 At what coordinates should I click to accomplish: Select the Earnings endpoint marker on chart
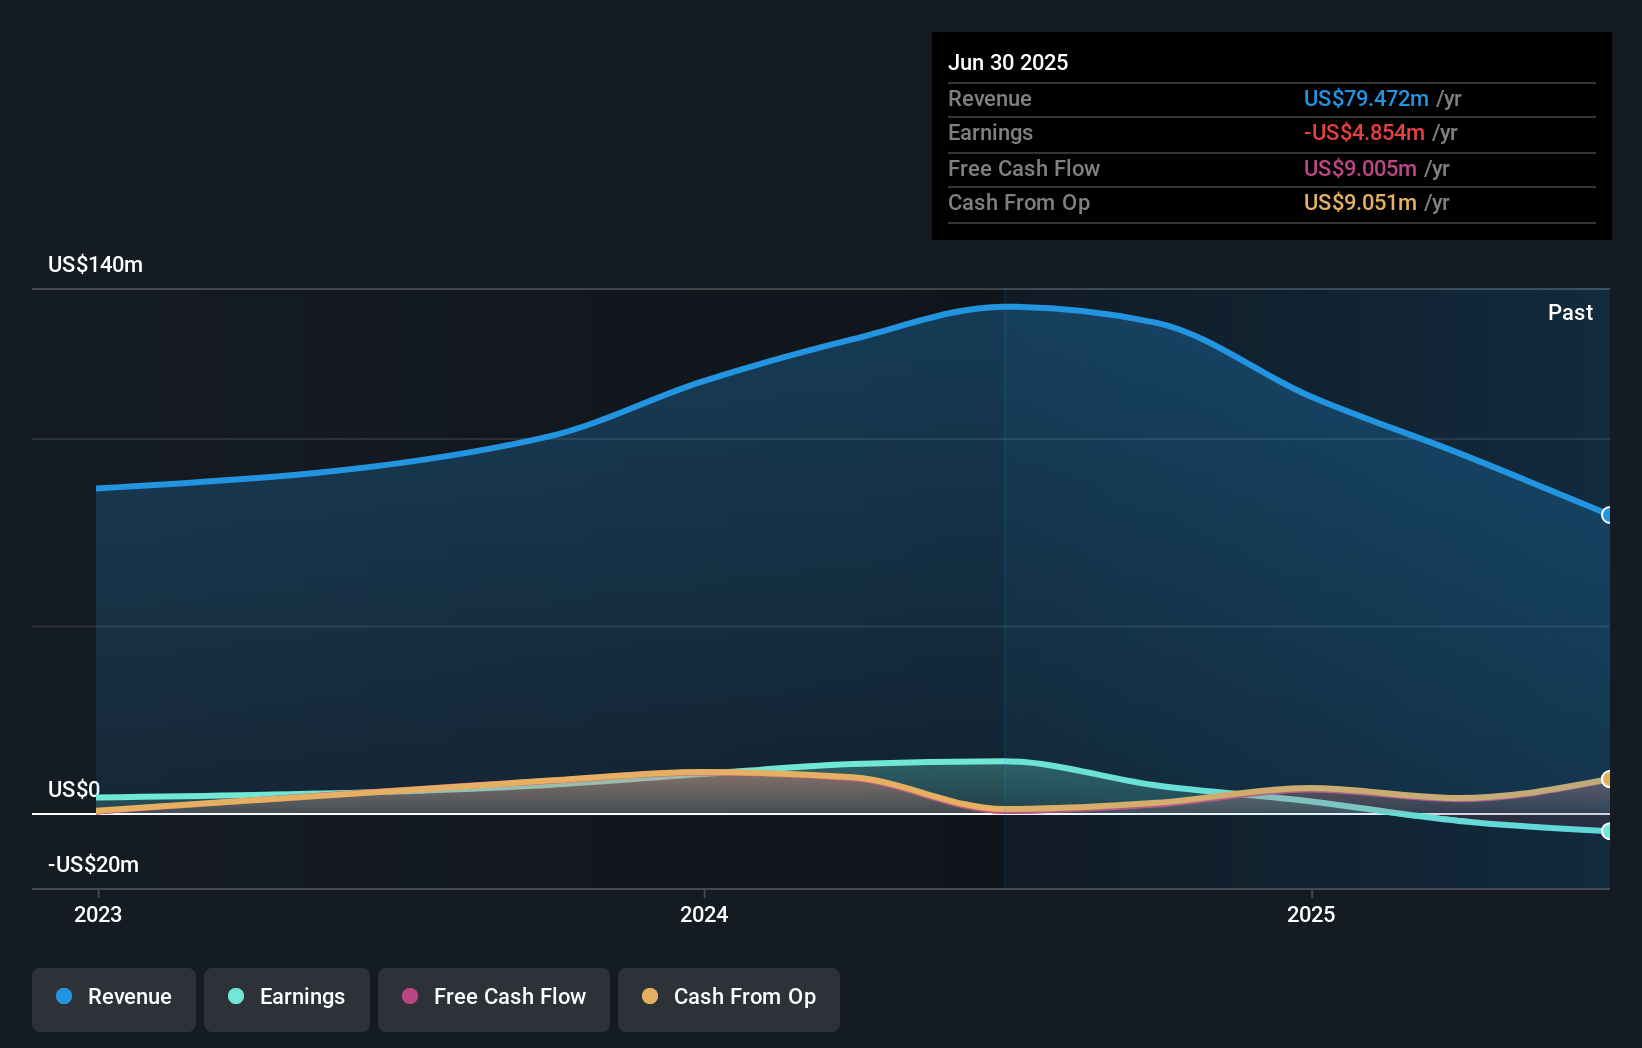[x=1607, y=831]
